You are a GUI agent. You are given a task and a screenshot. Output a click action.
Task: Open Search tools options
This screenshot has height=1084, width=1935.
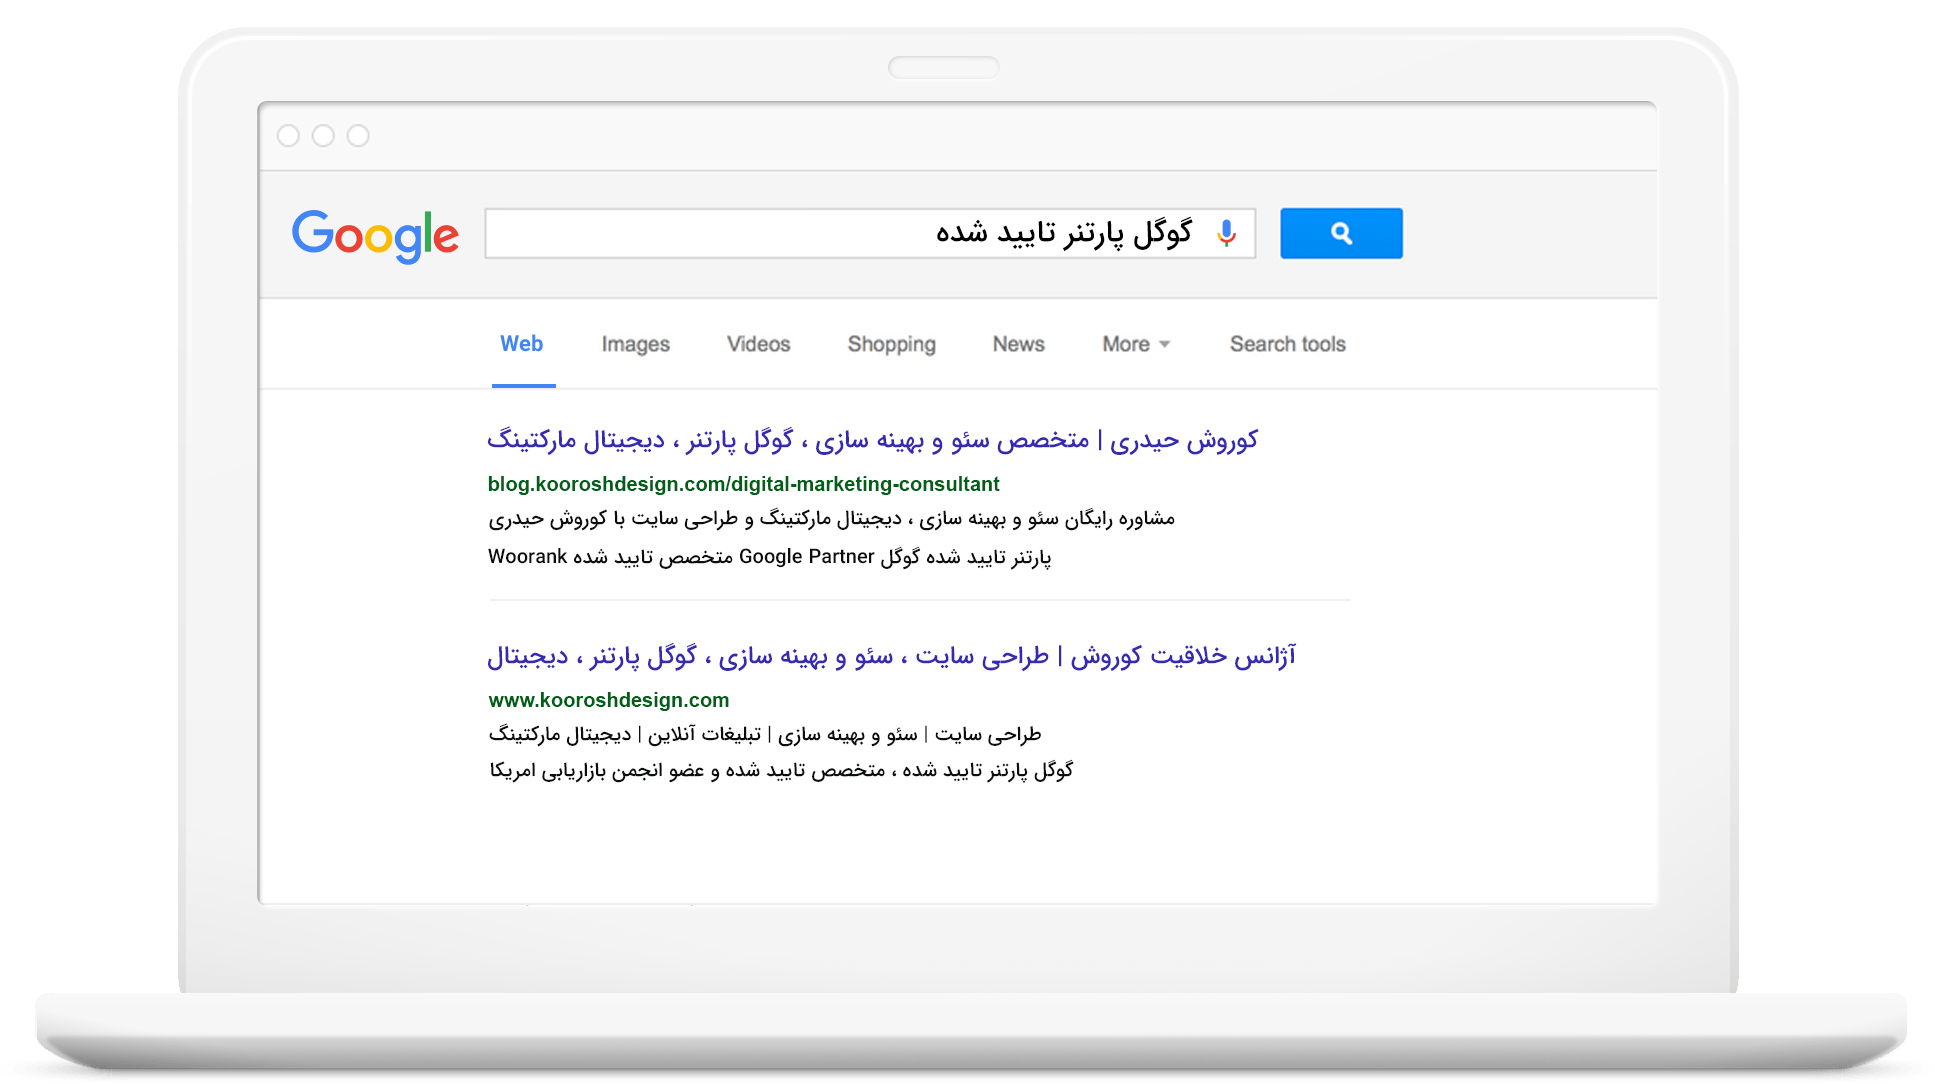[1287, 344]
